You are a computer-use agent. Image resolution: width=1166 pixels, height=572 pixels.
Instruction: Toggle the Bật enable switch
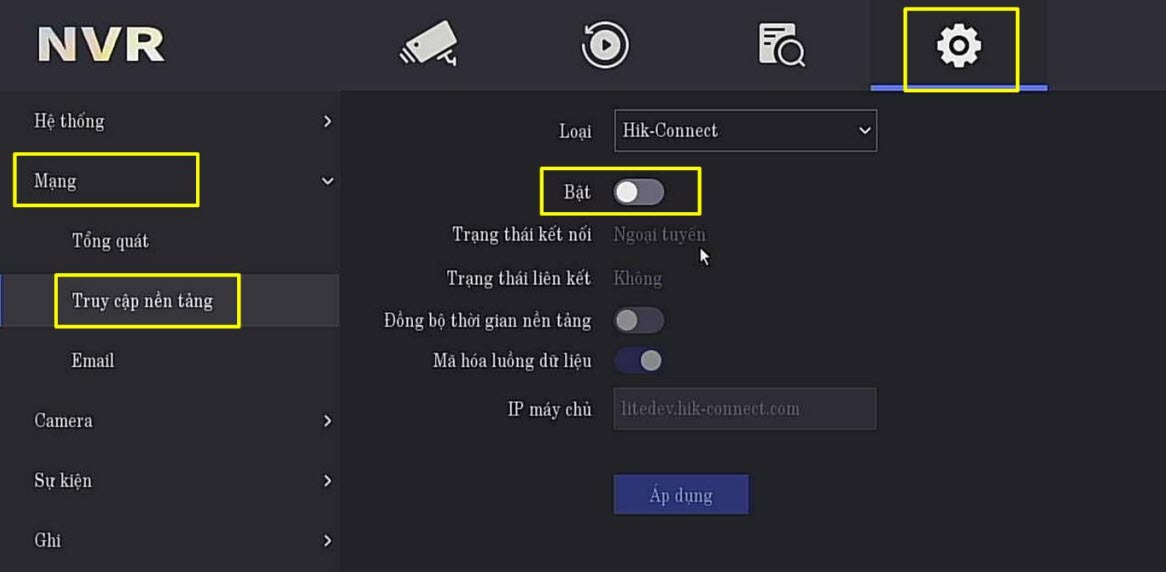tap(639, 192)
